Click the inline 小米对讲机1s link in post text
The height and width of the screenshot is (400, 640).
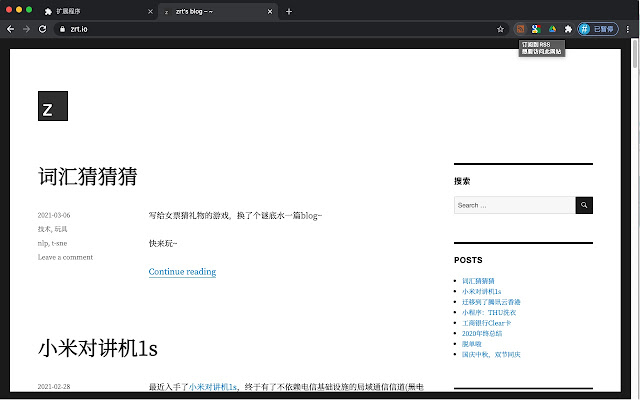(x=213, y=387)
